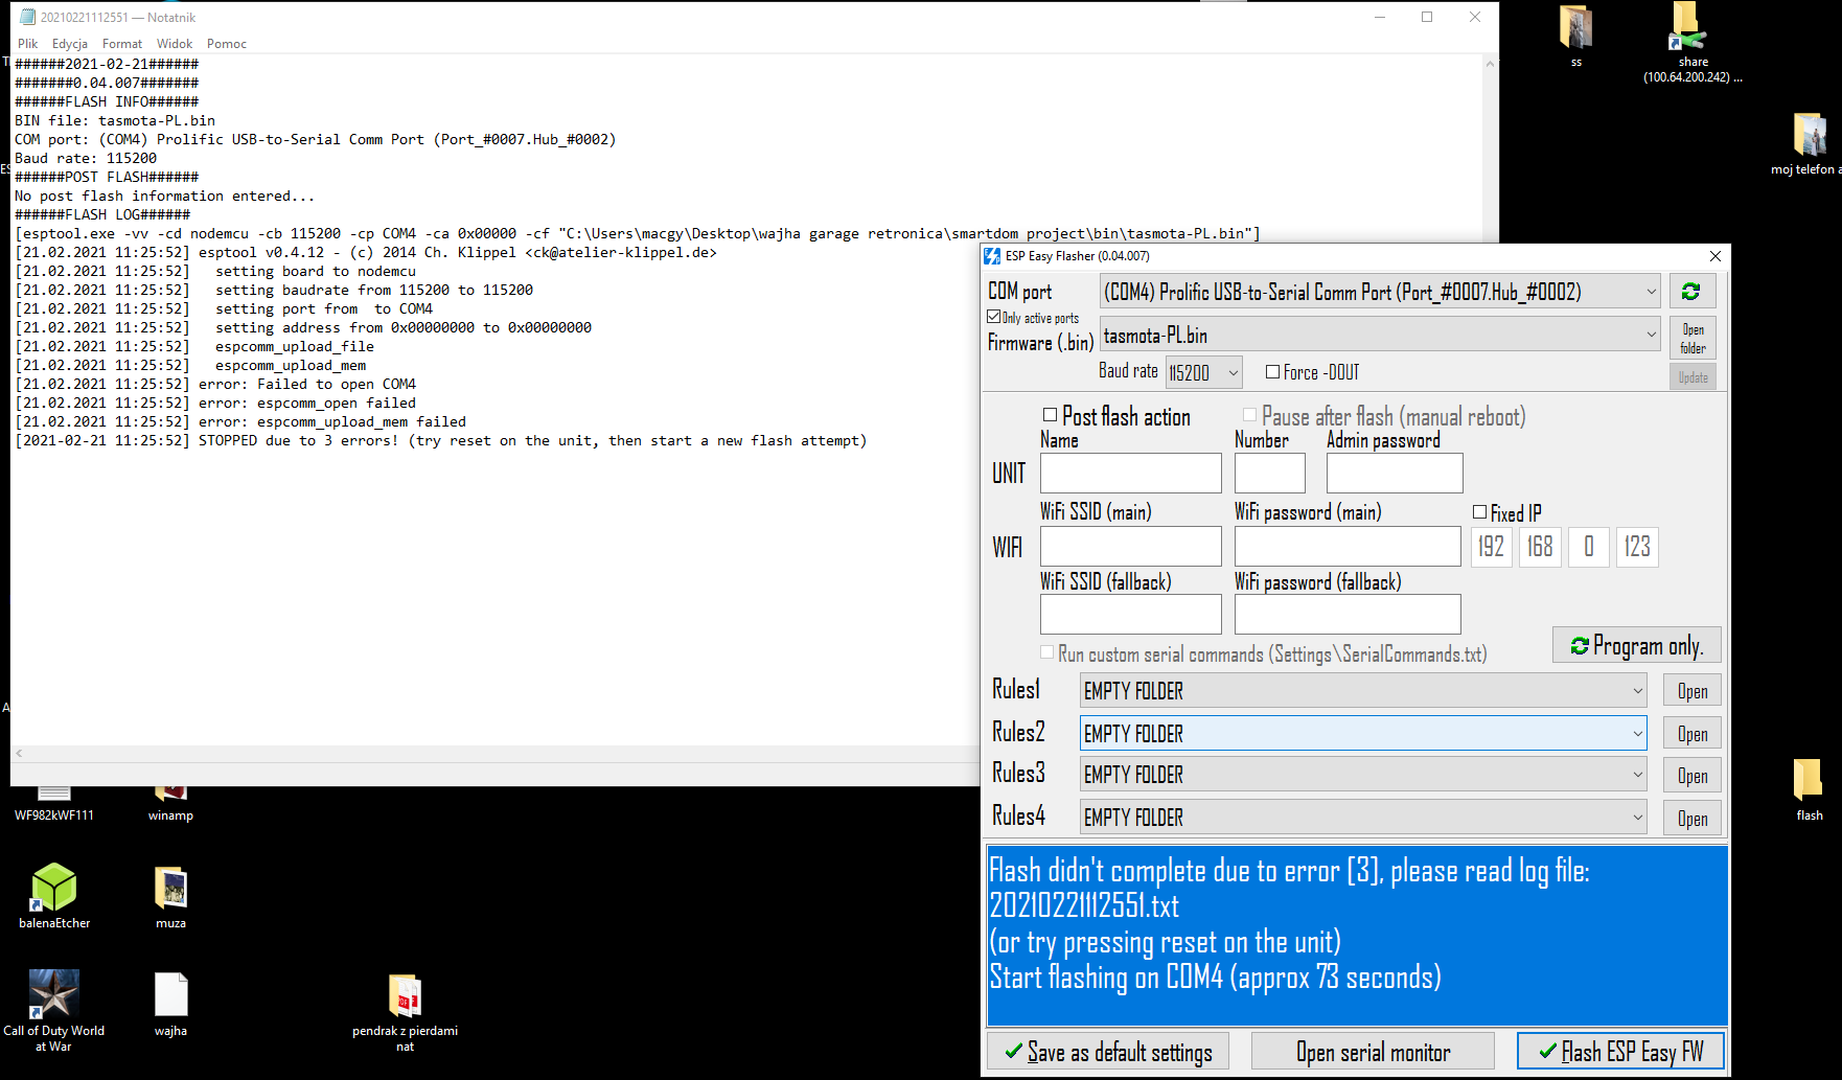1842x1080 pixels.
Task: Open the moj telefon desktop folder
Action: [x=1808, y=144]
